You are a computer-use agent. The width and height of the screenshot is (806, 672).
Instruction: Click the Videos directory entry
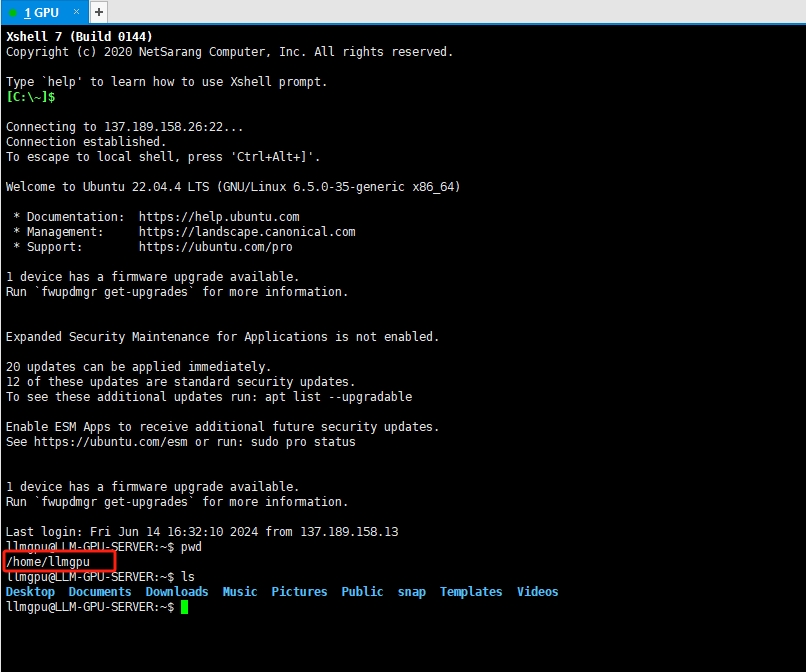tap(537, 591)
